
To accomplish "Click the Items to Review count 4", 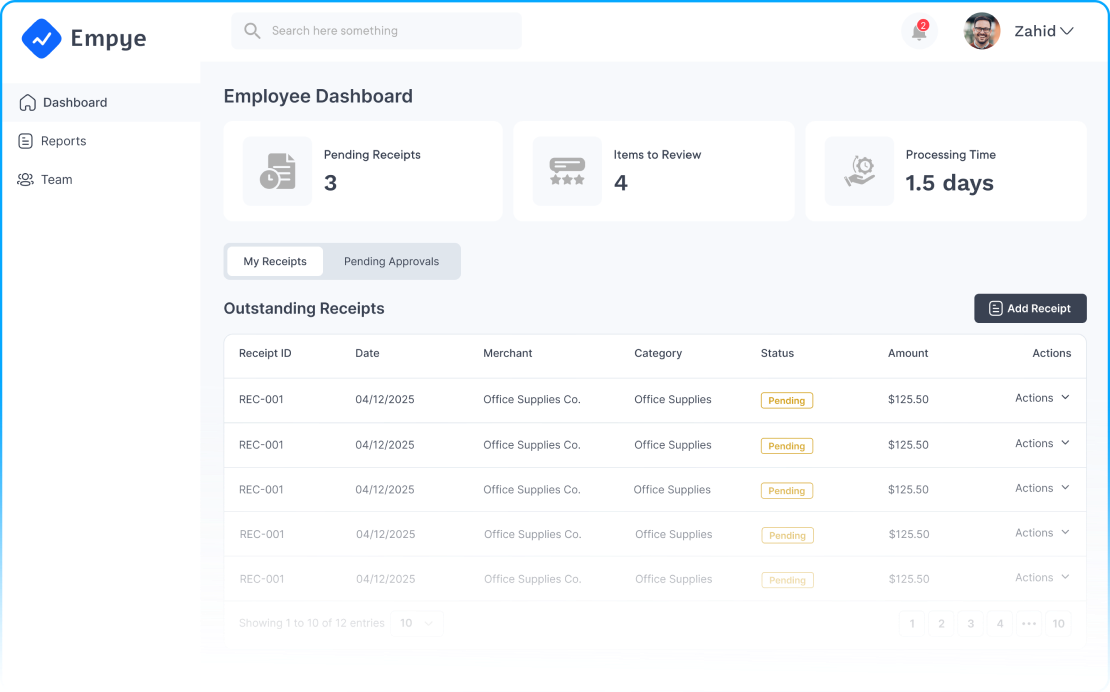I will [x=620, y=183].
